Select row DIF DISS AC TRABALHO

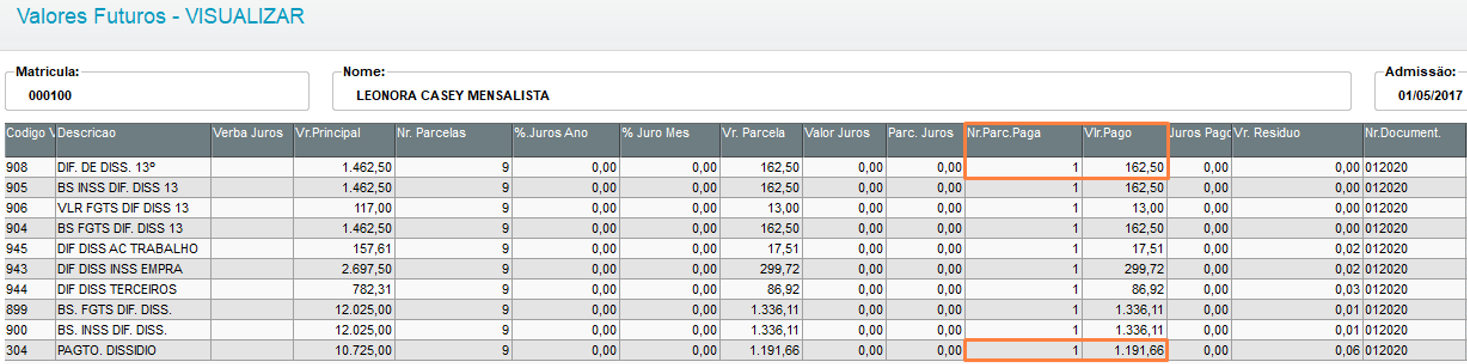(735, 248)
